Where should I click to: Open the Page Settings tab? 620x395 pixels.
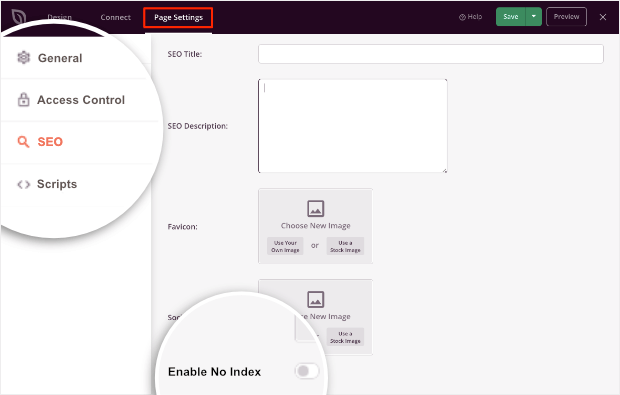pyautogui.click(x=178, y=17)
